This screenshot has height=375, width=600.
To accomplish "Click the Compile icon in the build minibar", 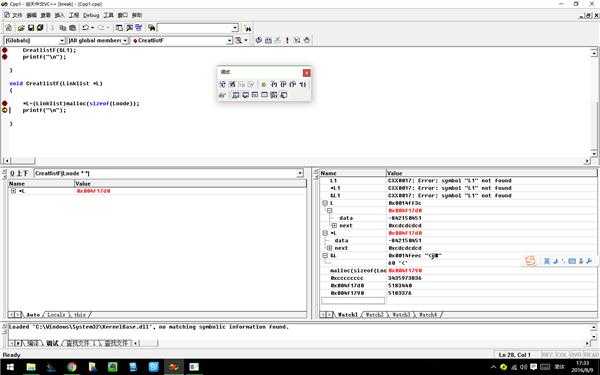I will 259,40.
